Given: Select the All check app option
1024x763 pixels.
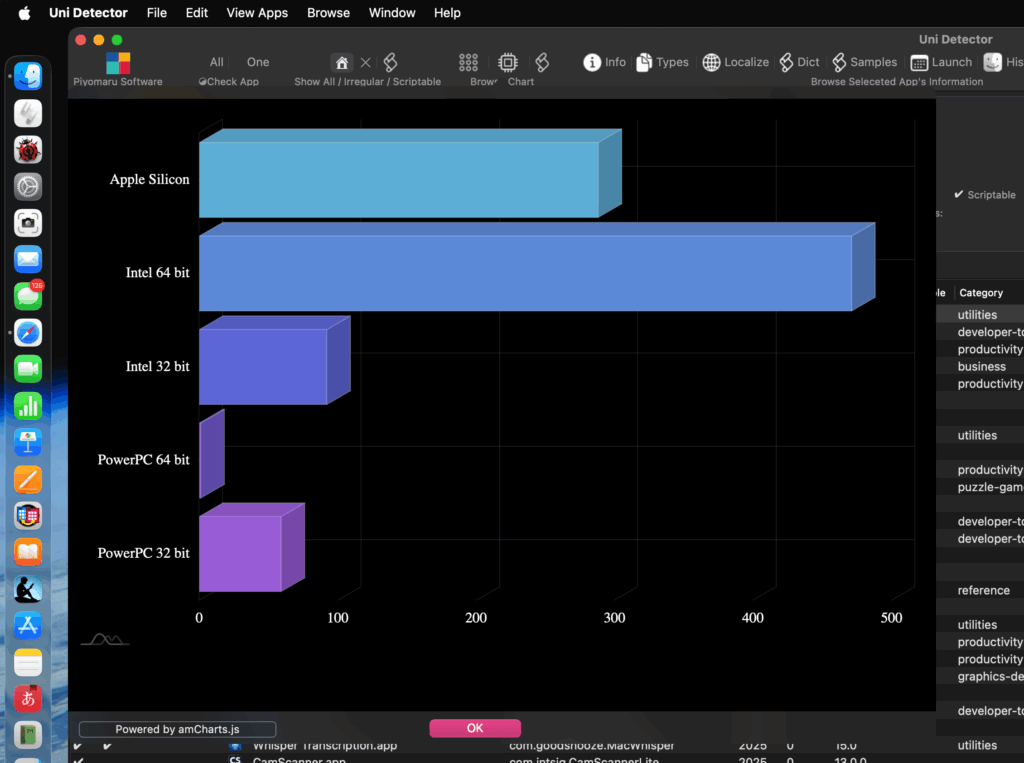Looking at the screenshot, I should [x=216, y=62].
